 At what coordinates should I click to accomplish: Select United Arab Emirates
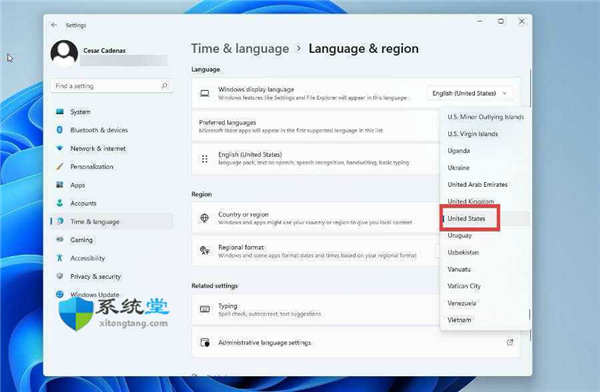(x=485, y=185)
